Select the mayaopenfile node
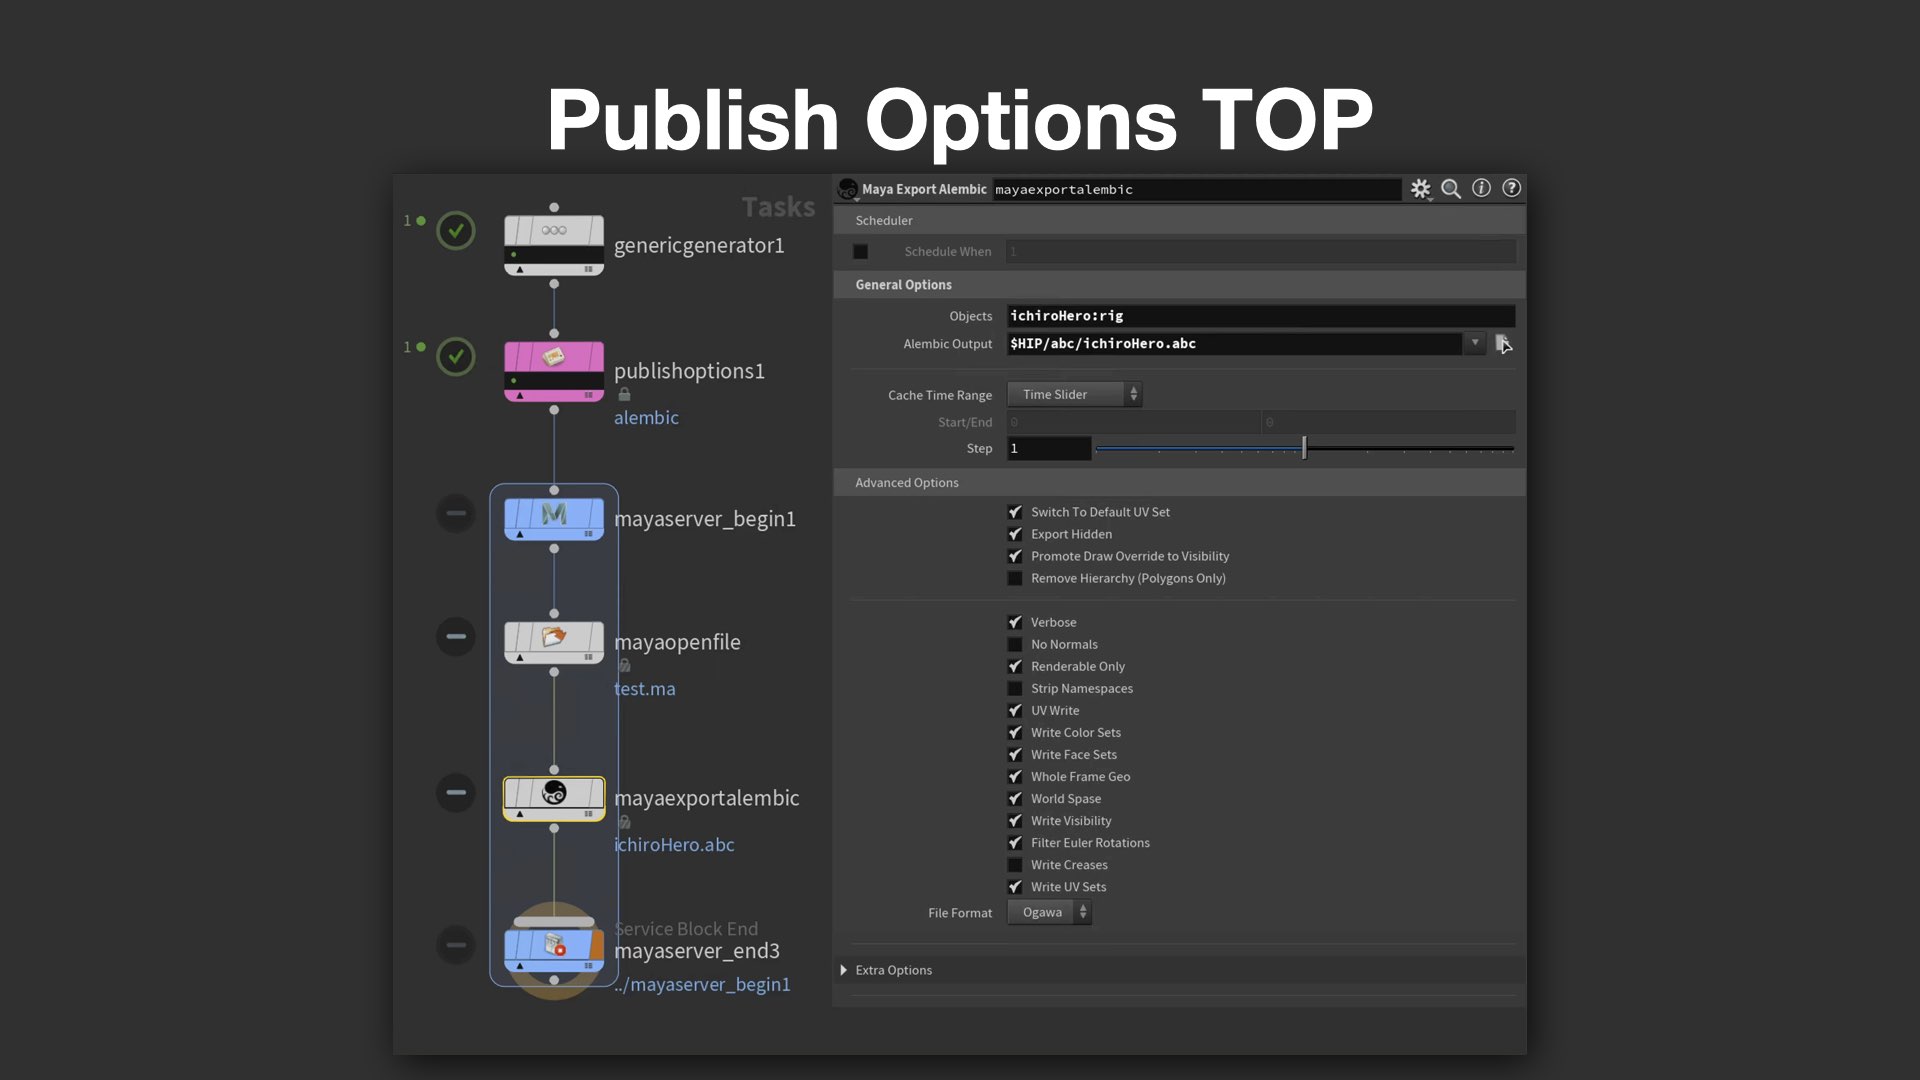 coord(554,642)
